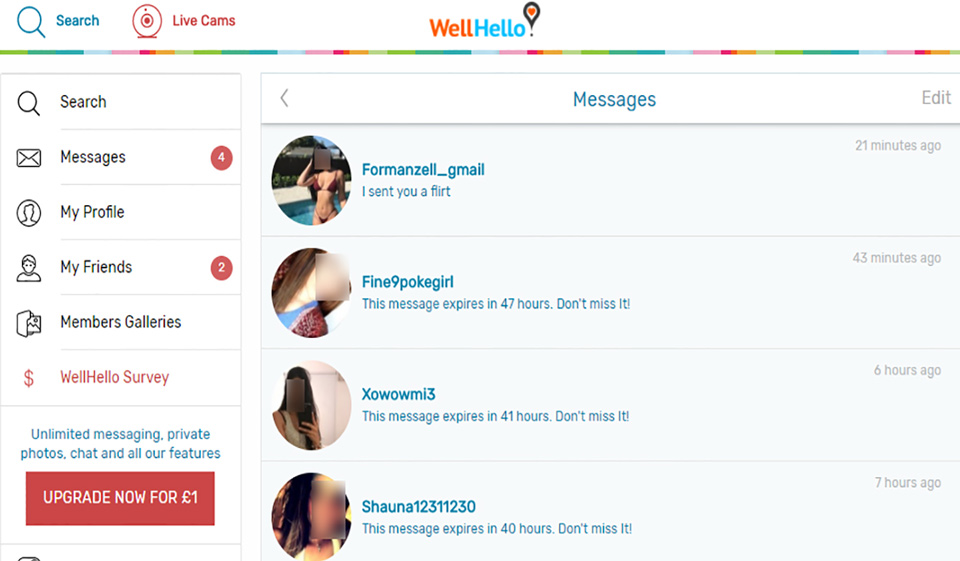
Task: Click the Upgrade Now for £1 button
Action: tap(120, 498)
